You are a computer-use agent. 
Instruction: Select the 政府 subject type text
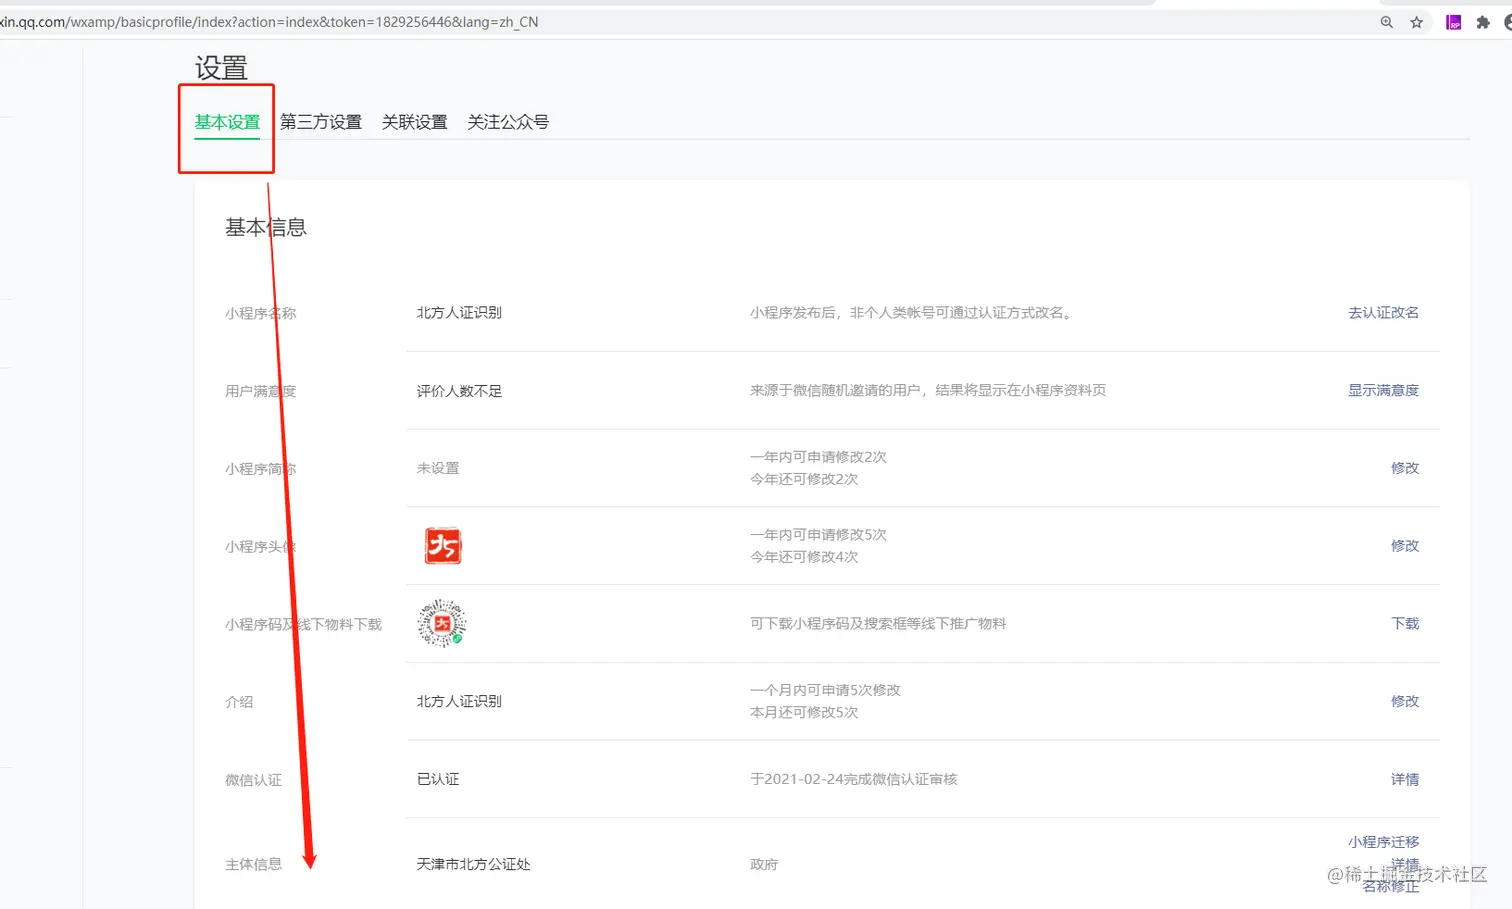[764, 864]
